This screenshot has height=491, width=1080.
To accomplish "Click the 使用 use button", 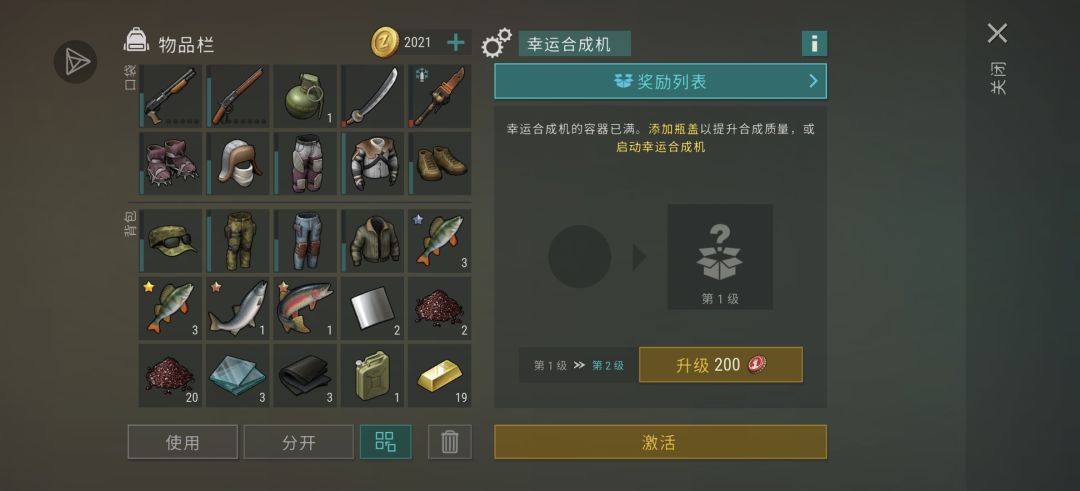I will pyautogui.click(x=183, y=441).
